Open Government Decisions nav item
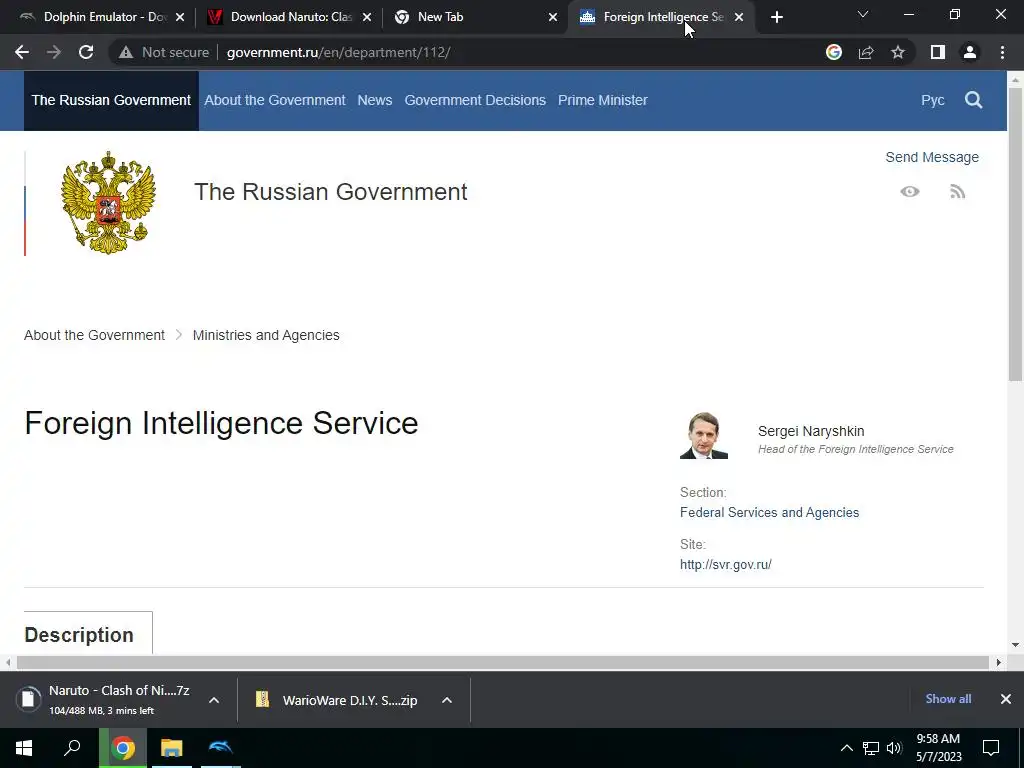Screen dimensions: 1024x768 click(x=475, y=101)
